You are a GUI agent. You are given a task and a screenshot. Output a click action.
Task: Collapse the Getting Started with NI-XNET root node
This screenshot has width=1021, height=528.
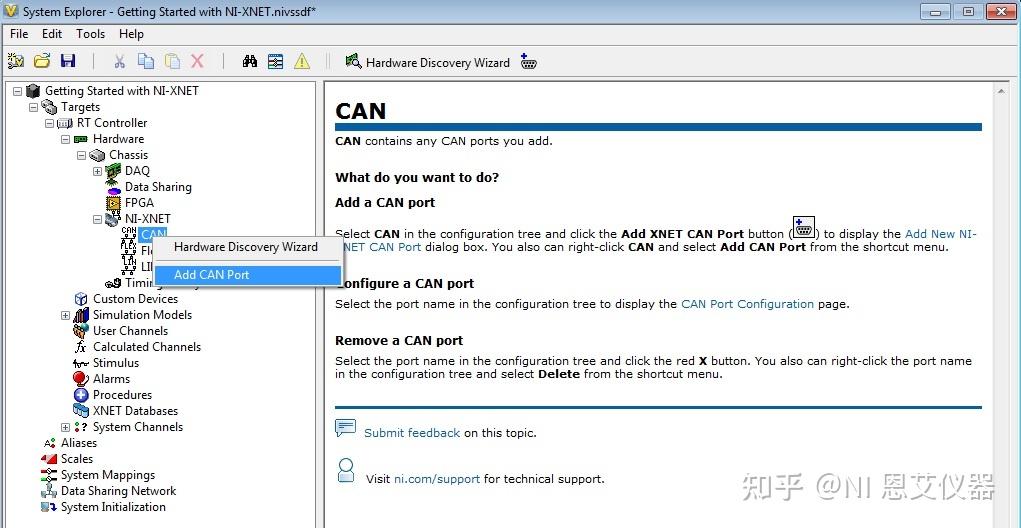pos(18,91)
